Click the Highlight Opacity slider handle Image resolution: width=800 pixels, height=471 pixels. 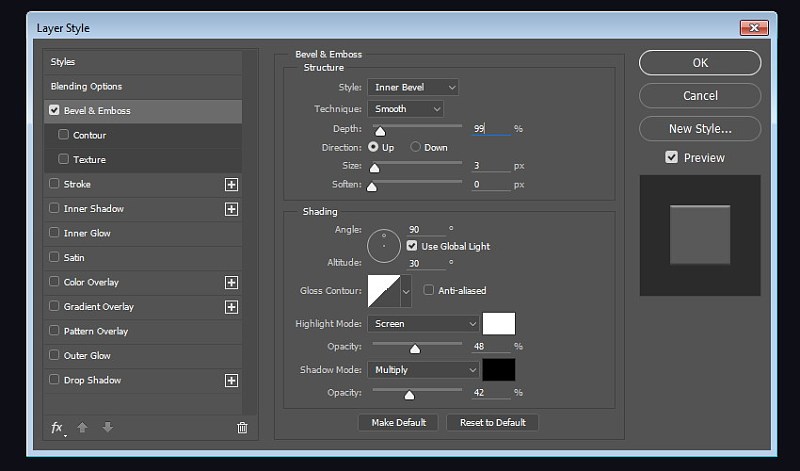(415, 349)
